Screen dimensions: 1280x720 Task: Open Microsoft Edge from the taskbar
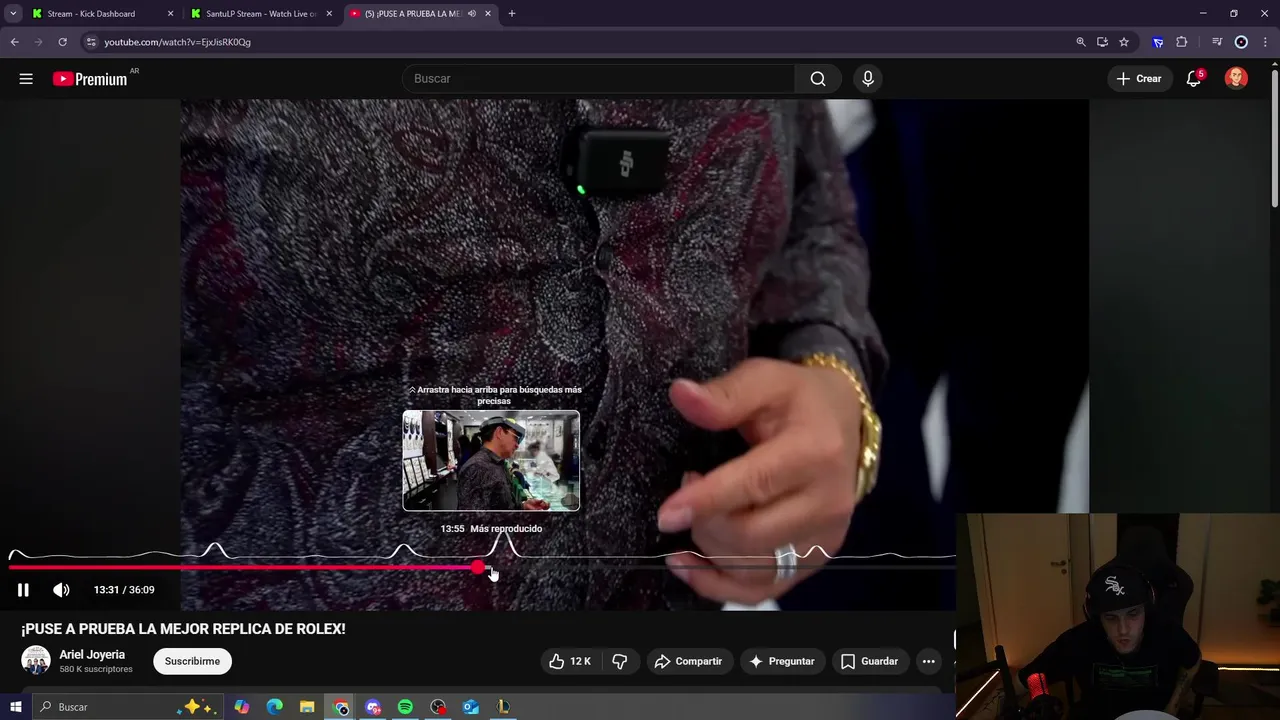click(x=275, y=707)
